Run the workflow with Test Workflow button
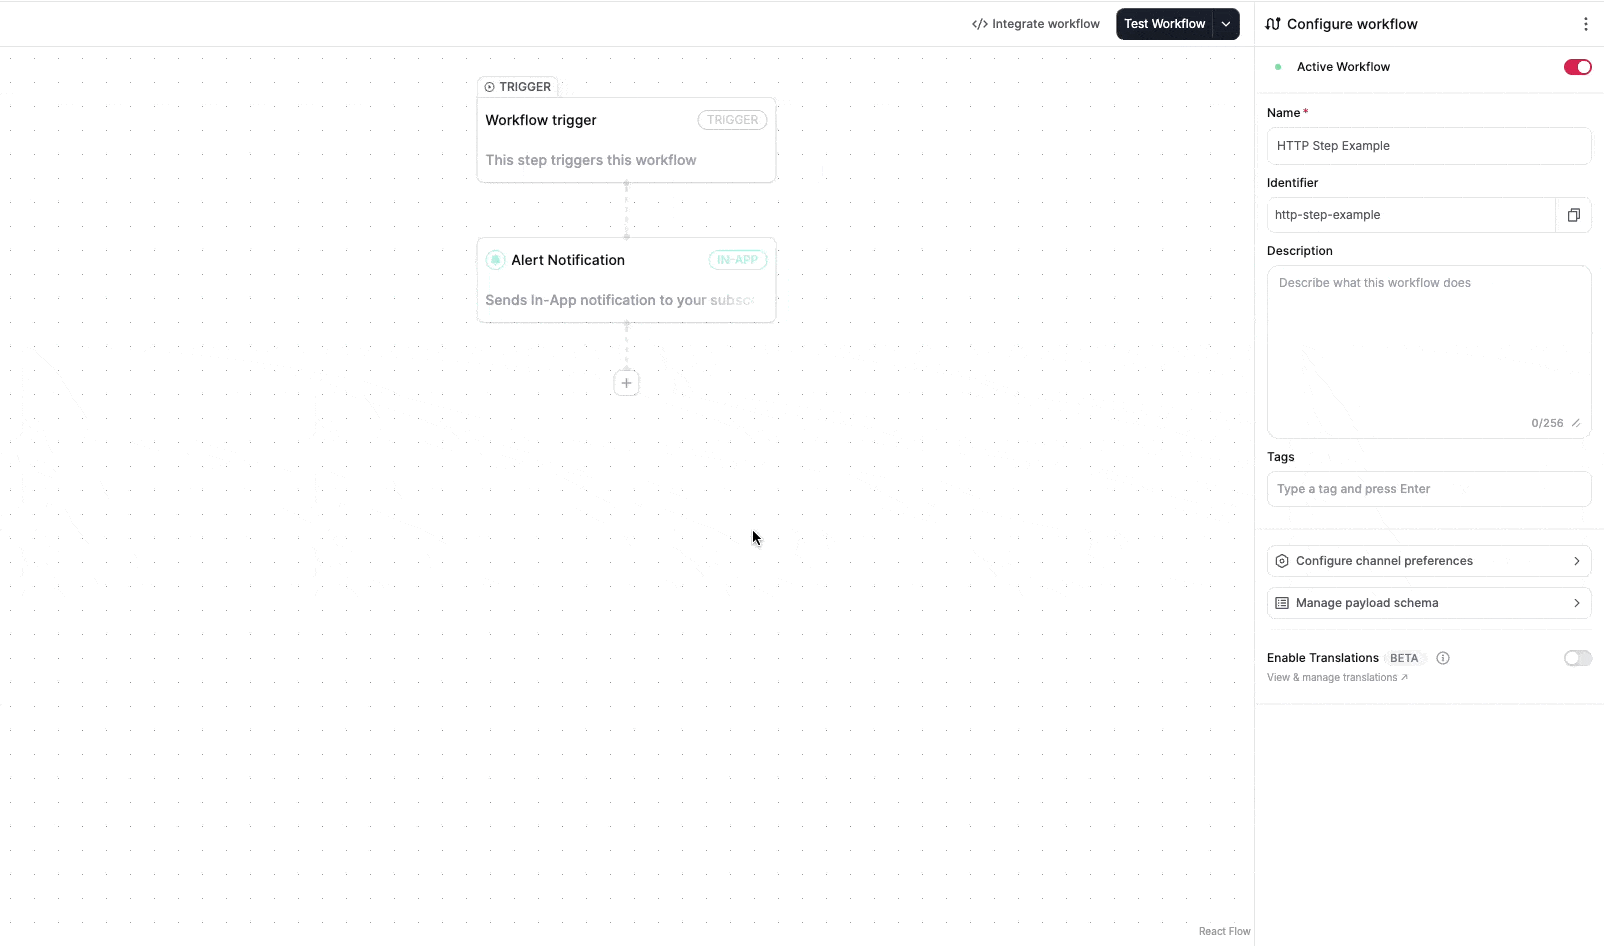Image resolution: width=1604 pixels, height=946 pixels. [1163, 23]
